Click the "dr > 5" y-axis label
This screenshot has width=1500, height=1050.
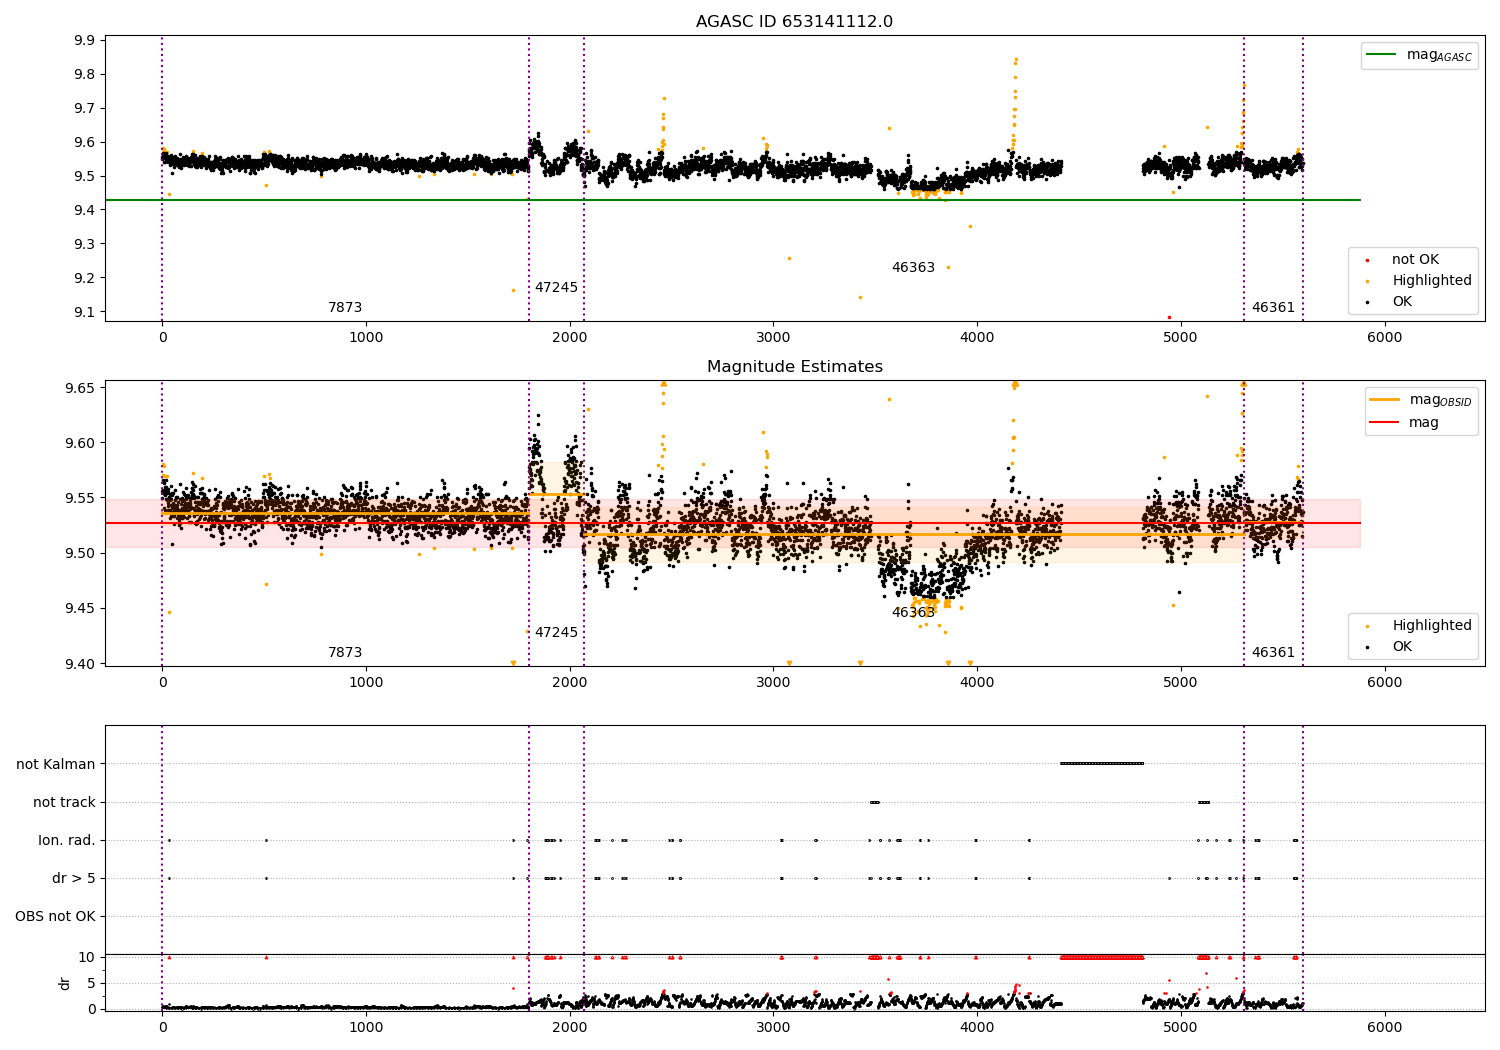[74, 879]
